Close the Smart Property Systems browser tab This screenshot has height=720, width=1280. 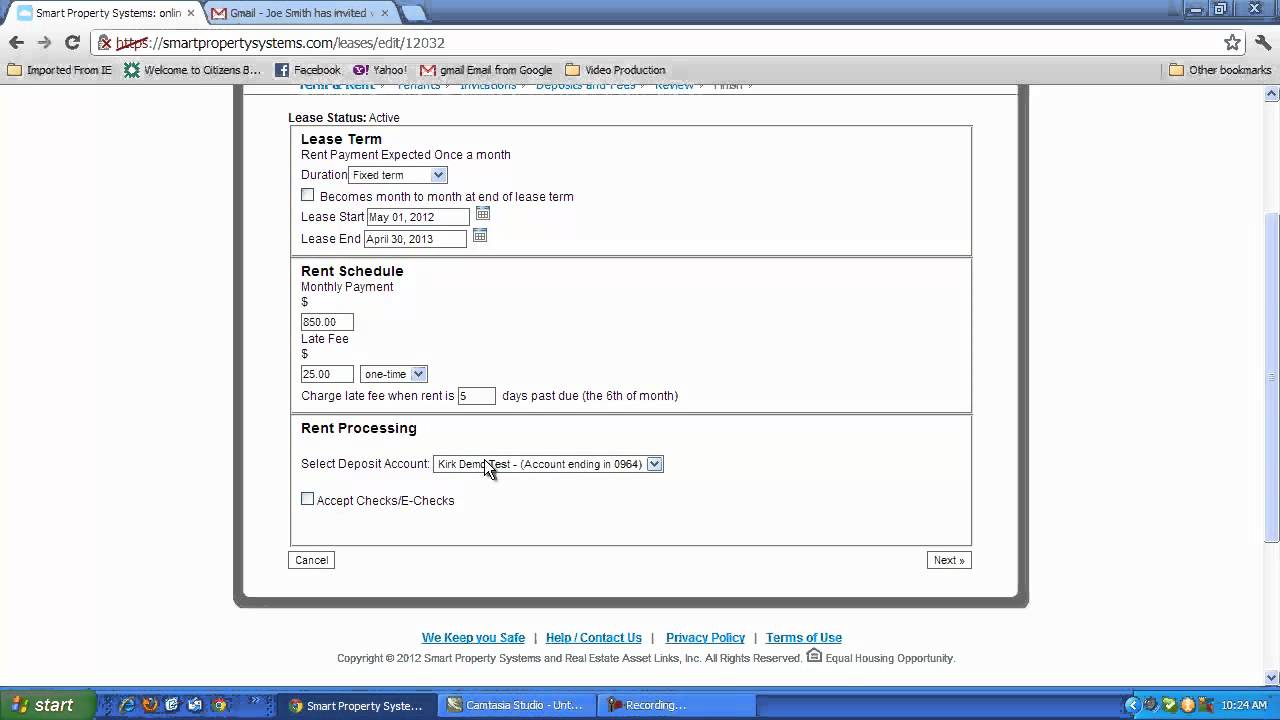191,13
